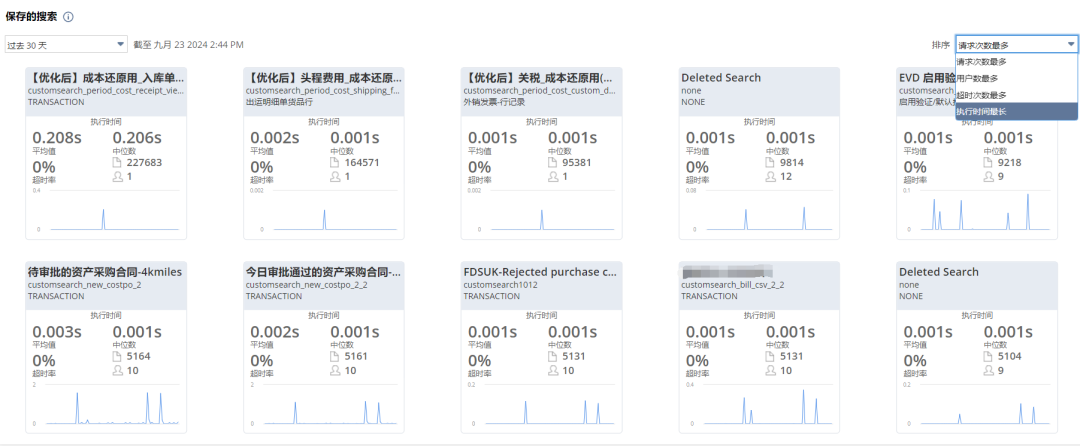Open the 【优化后】关税_成本还原用 card title
The width and height of the screenshot is (1080, 446).
[x=539, y=78]
